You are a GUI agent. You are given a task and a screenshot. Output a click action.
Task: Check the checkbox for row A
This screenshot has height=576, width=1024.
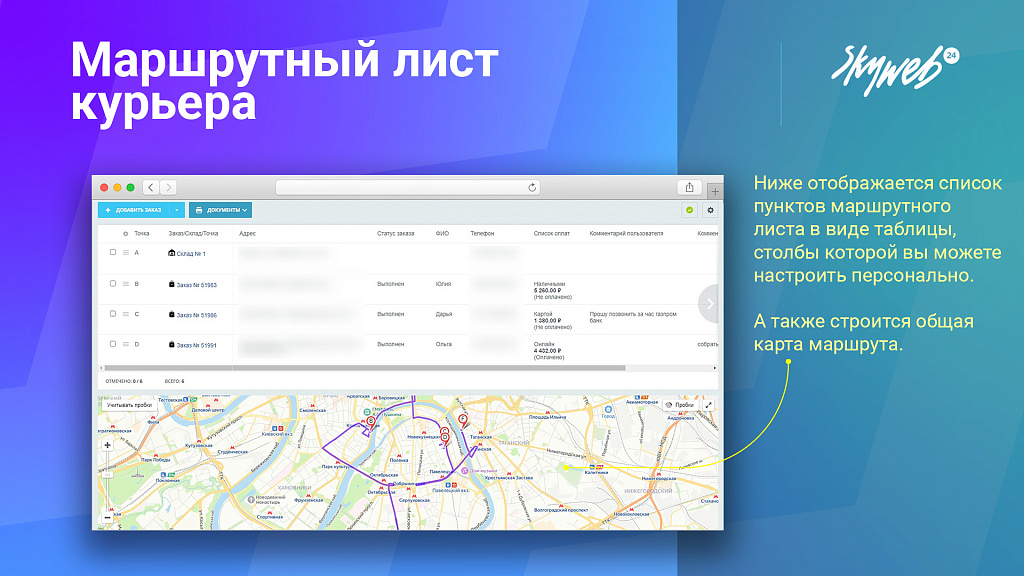point(112,252)
